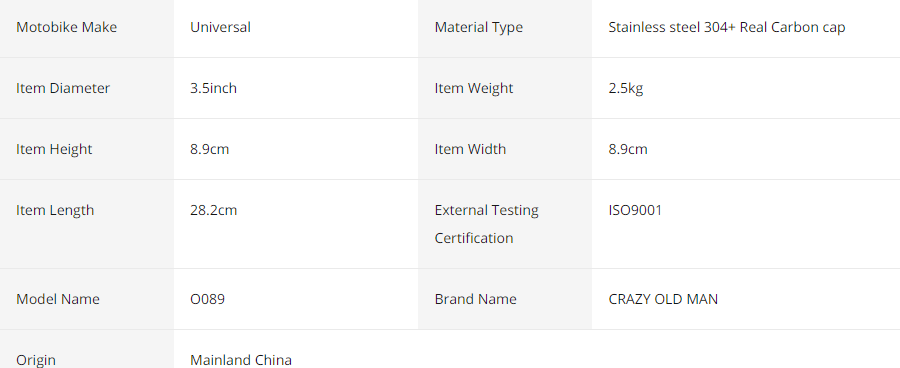Click the Item Width label
This screenshot has width=900, height=368.
[470, 149]
